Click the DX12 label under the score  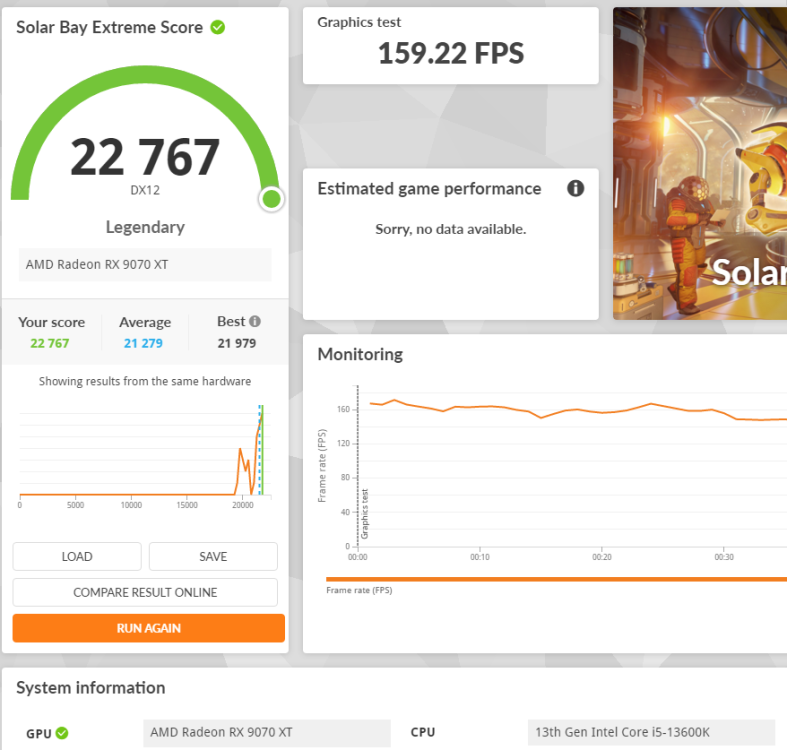145,190
